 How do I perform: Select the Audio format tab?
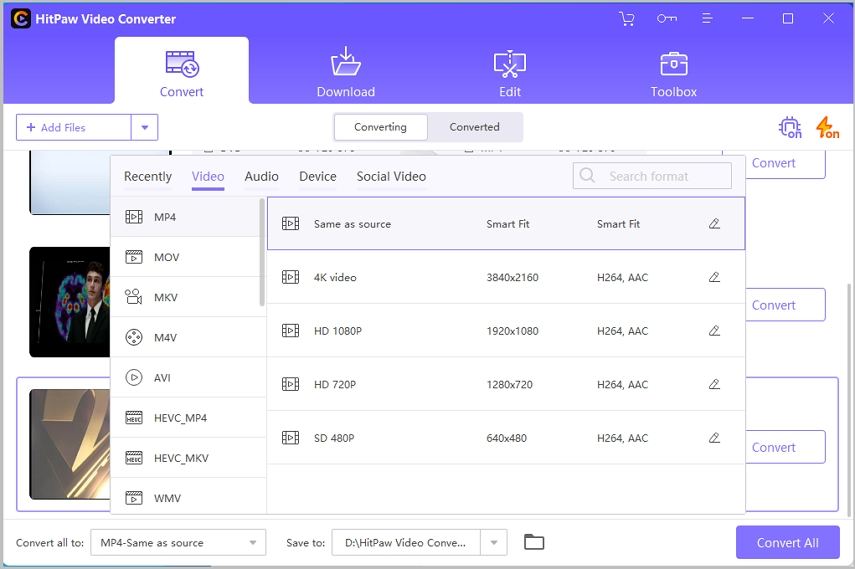coord(262,177)
